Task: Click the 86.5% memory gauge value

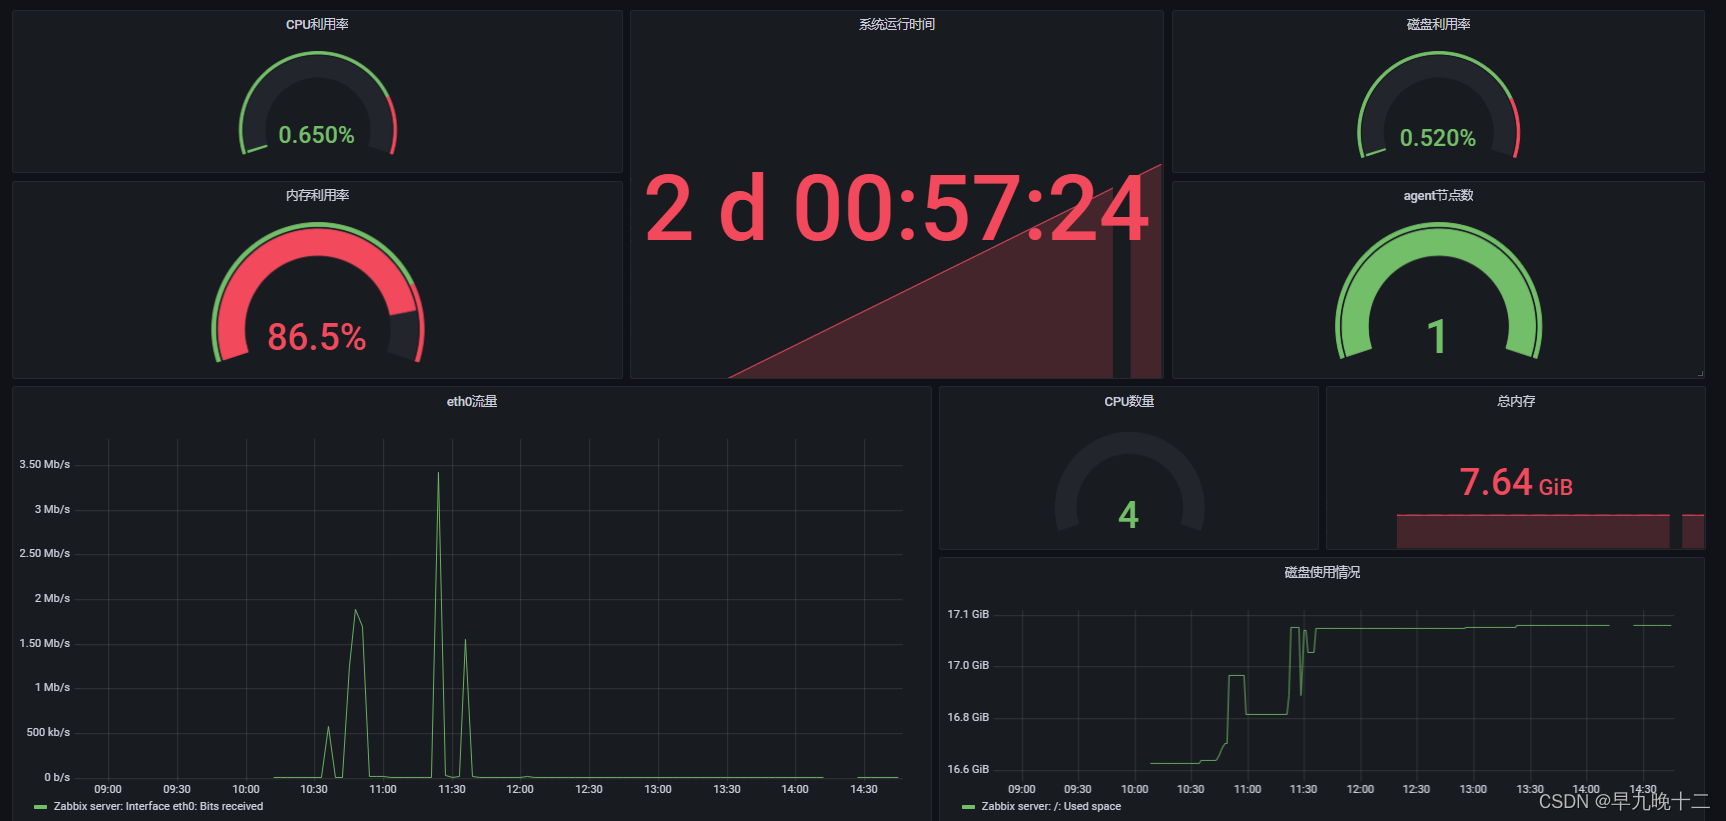Action: coord(316,337)
